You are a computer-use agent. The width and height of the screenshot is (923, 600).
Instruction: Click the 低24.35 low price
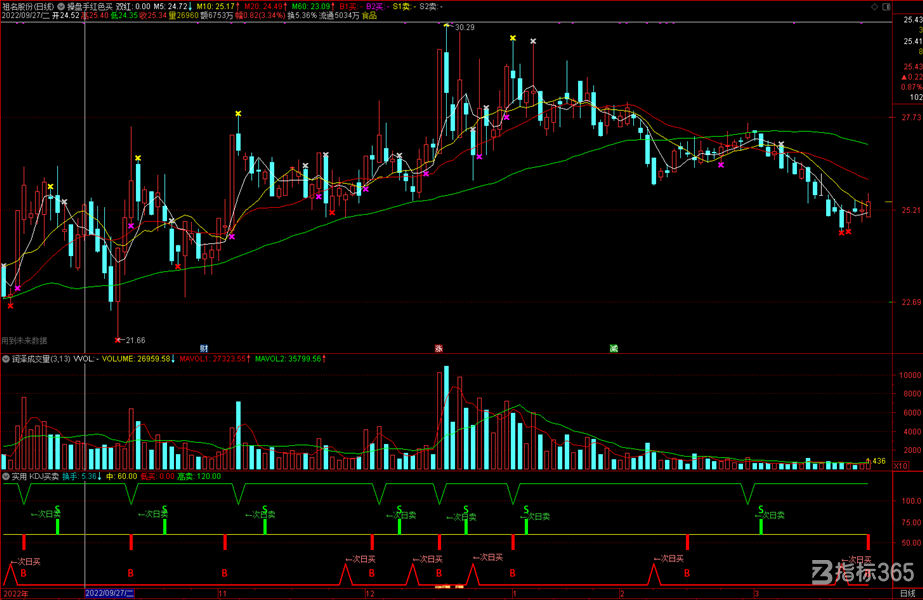(x=124, y=16)
